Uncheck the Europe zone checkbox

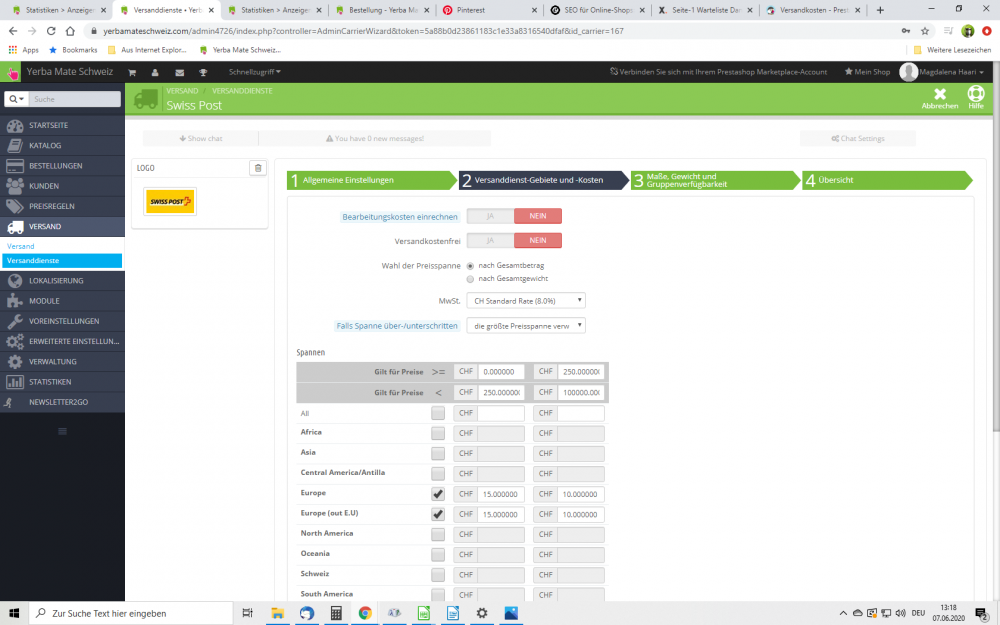pyautogui.click(x=438, y=494)
